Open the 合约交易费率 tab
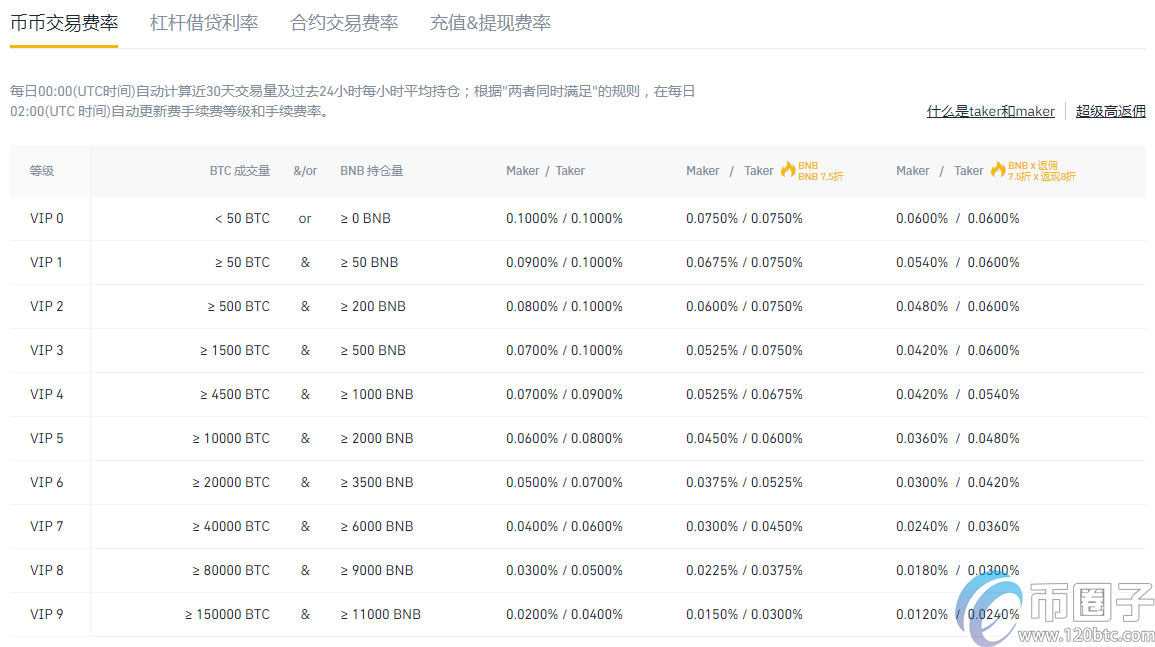The width and height of the screenshot is (1155, 647). click(344, 22)
